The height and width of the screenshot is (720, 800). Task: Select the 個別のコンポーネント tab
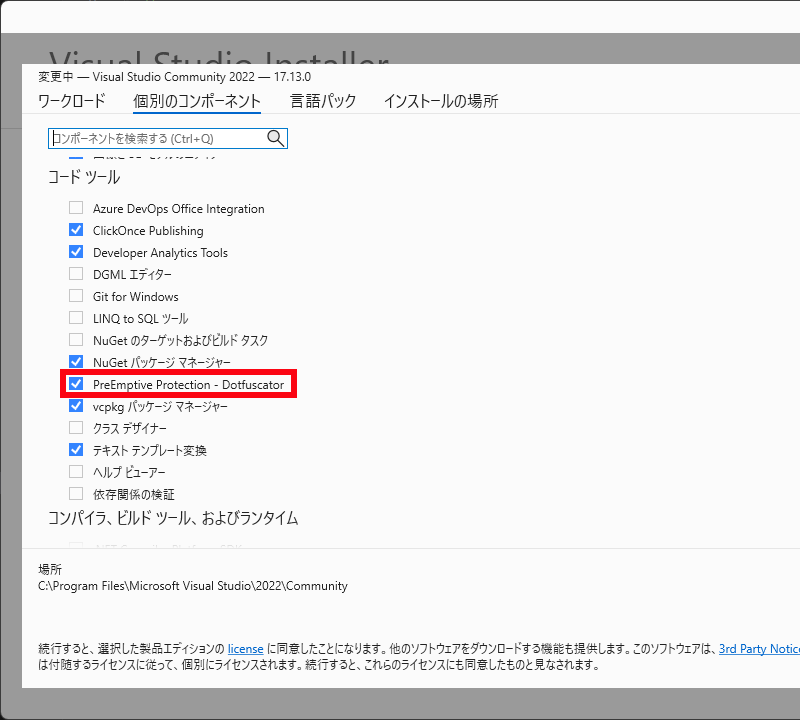[197, 101]
